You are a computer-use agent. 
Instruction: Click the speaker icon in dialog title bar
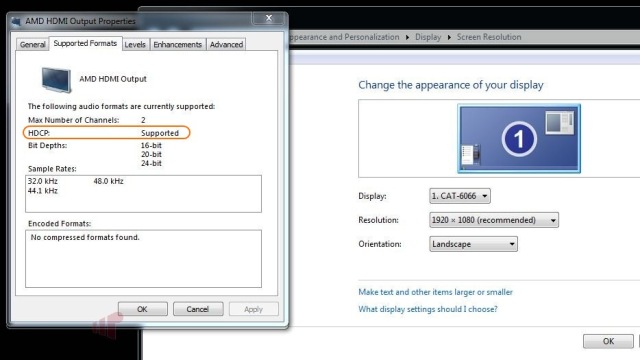16,21
